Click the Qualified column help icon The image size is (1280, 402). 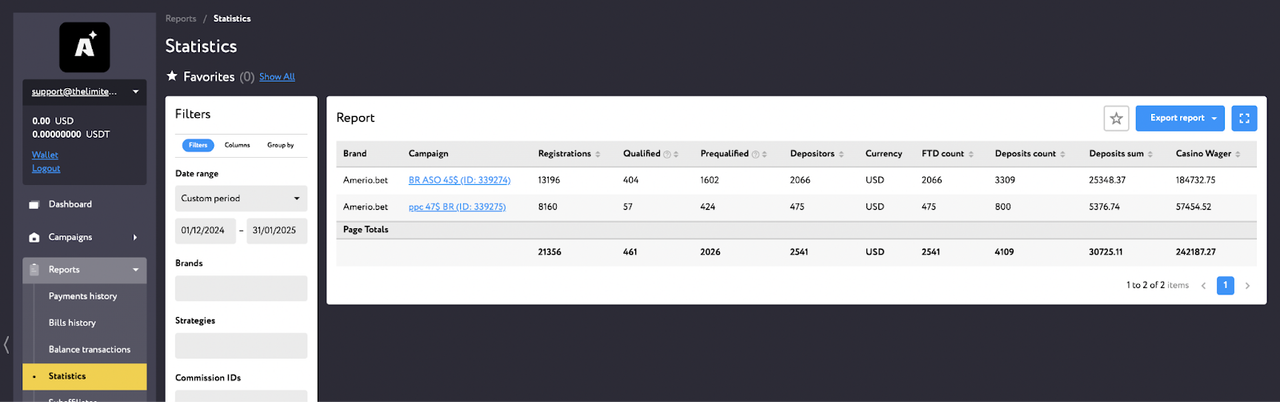665,154
